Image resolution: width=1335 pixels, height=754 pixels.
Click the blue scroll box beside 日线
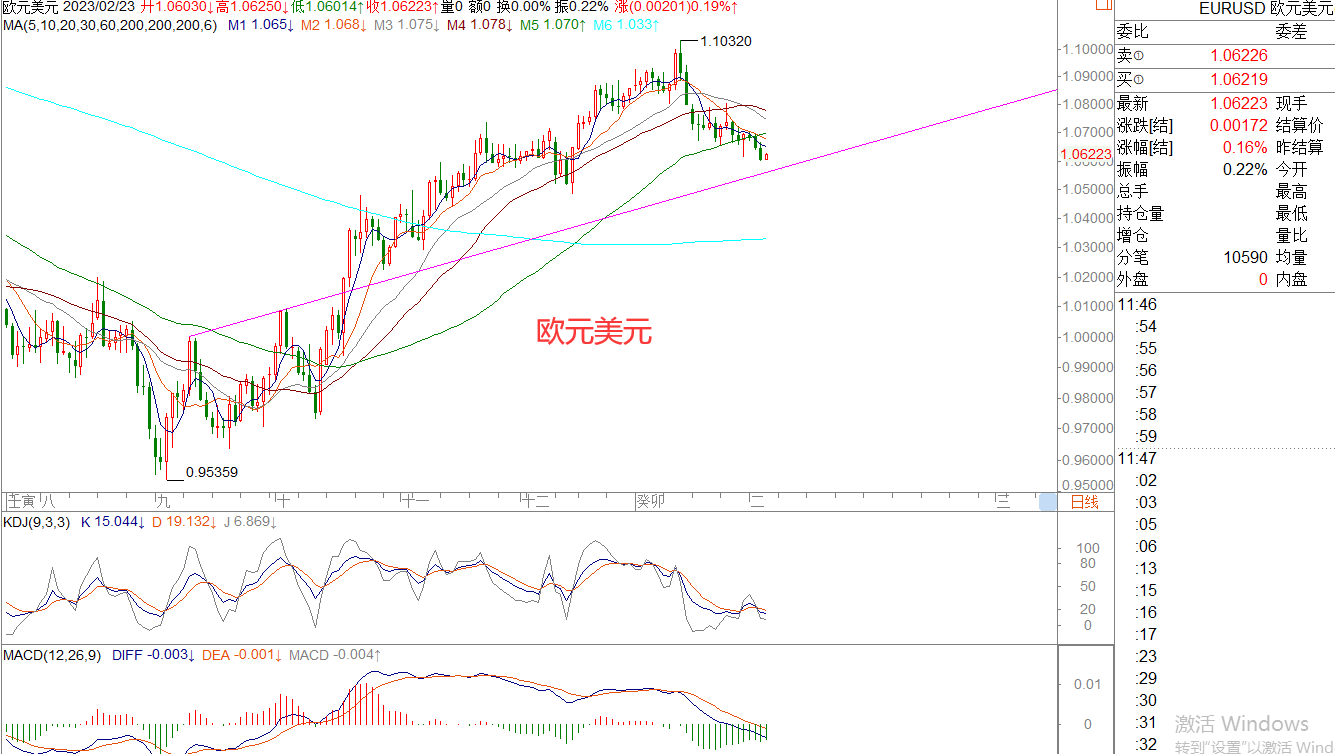1048,502
